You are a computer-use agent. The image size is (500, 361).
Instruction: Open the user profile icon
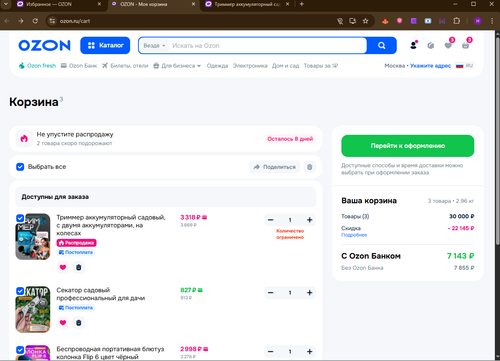(x=413, y=45)
